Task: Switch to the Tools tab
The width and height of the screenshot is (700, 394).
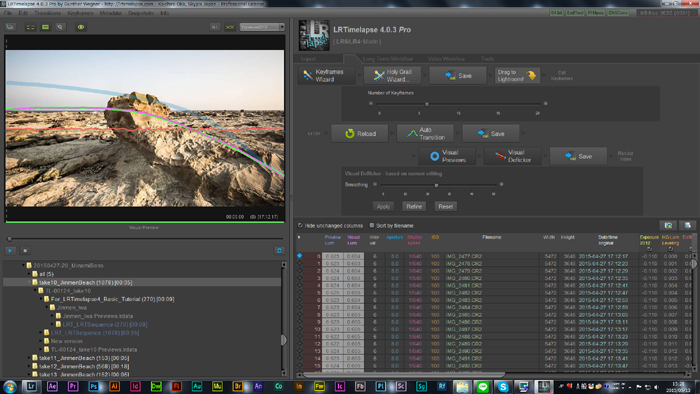Action: pyautogui.click(x=488, y=59)
